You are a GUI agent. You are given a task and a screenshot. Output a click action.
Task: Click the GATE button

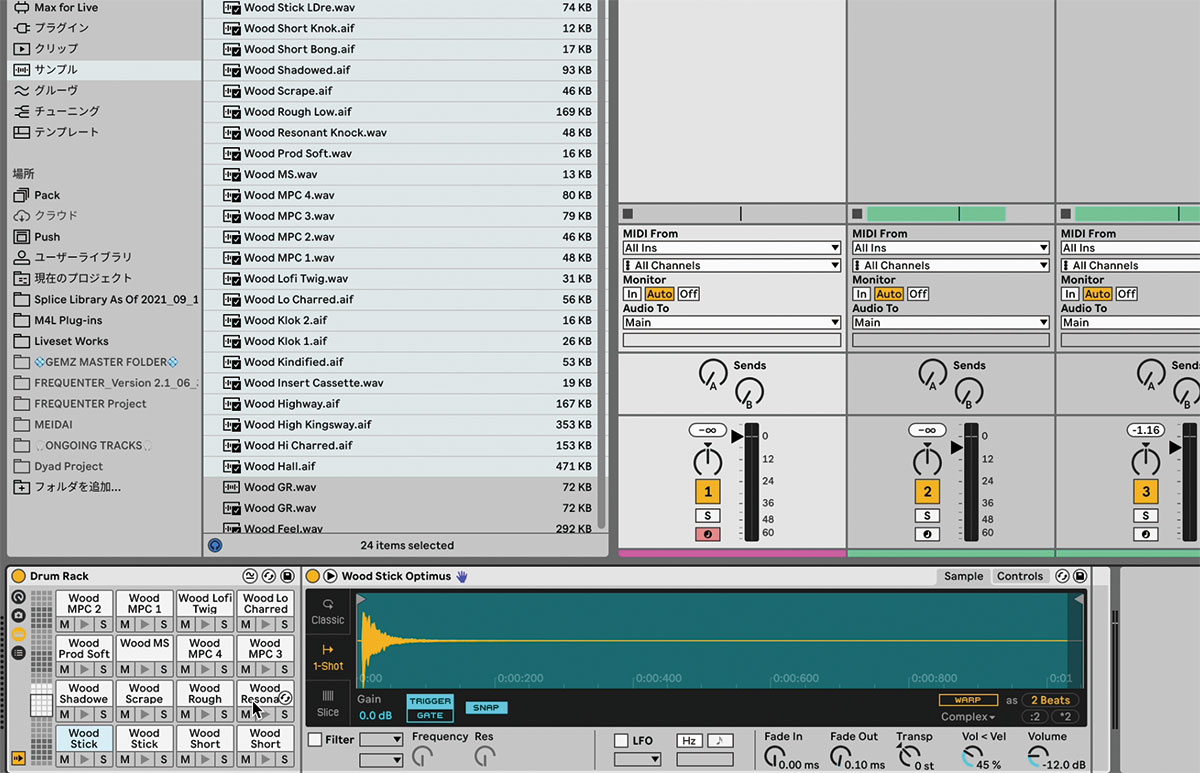[x=430, y=715]
